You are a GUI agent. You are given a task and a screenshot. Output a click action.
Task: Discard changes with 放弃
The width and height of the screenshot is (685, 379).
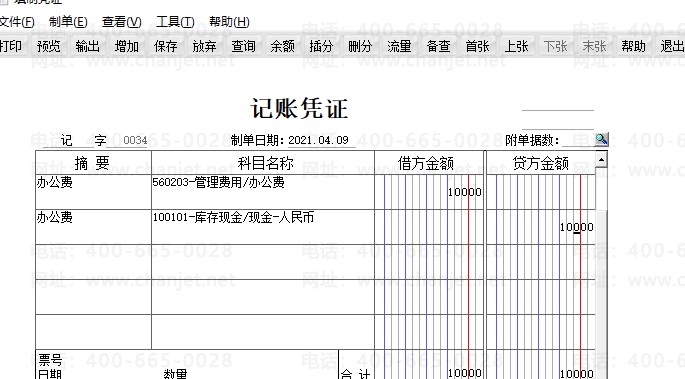(x=204, y=46)
